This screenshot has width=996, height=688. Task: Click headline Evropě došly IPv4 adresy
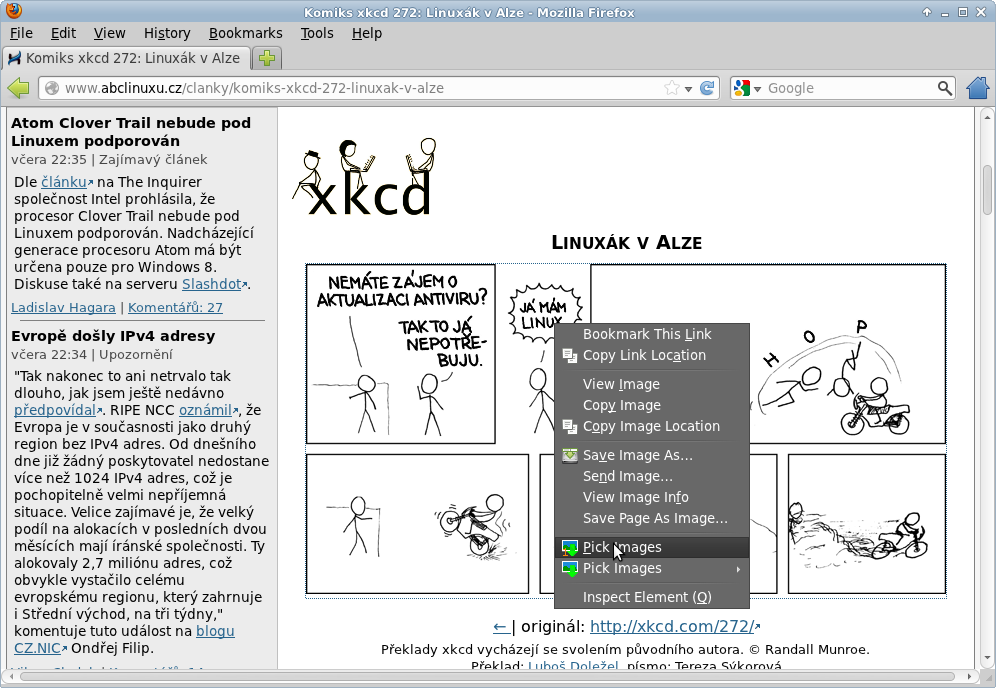tap(113, 336)
